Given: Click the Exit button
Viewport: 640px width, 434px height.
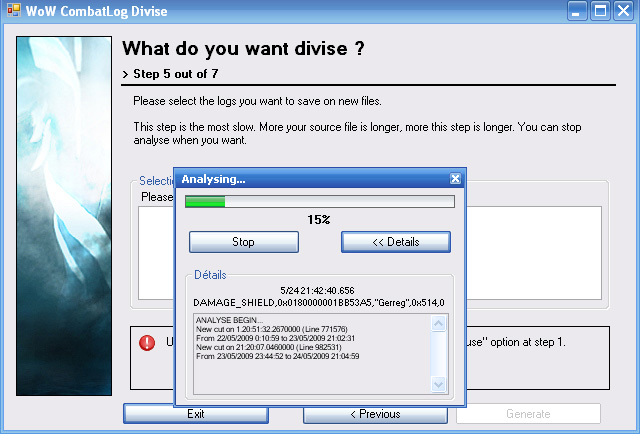Looking at the screenshot, I should coord(196,414).
